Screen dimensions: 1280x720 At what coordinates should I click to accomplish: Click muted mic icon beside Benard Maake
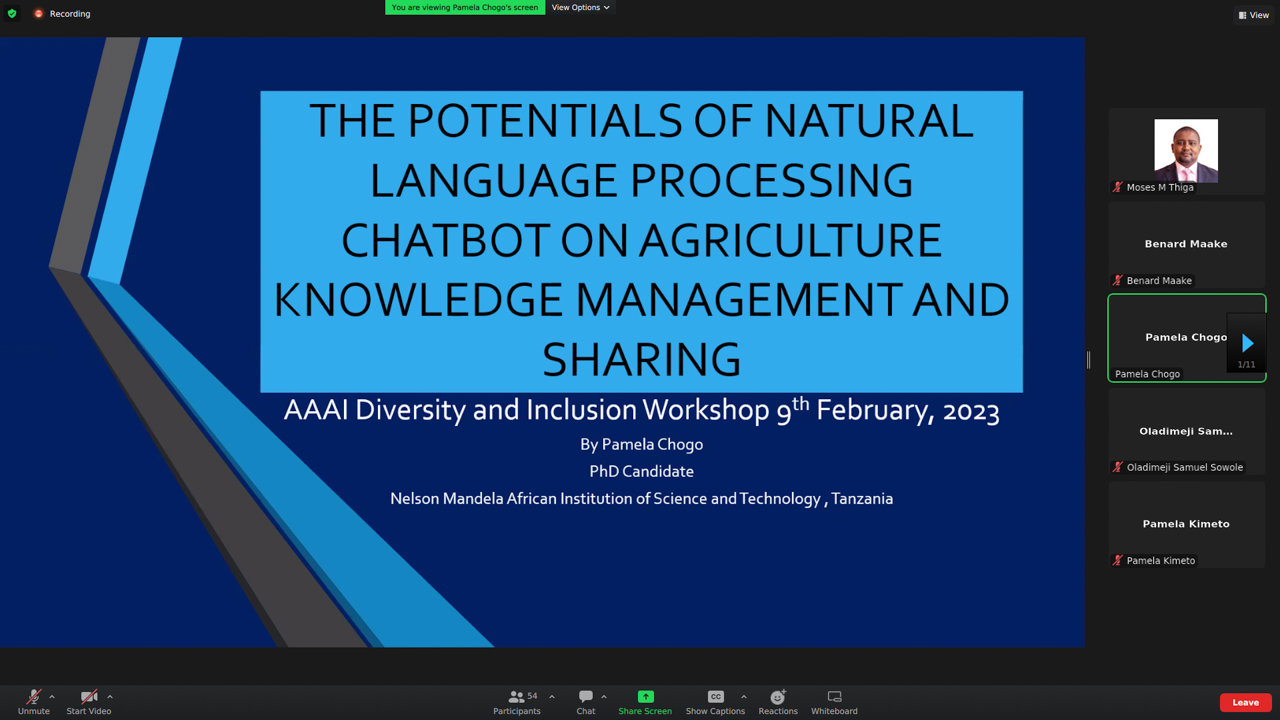point(1118,280)
